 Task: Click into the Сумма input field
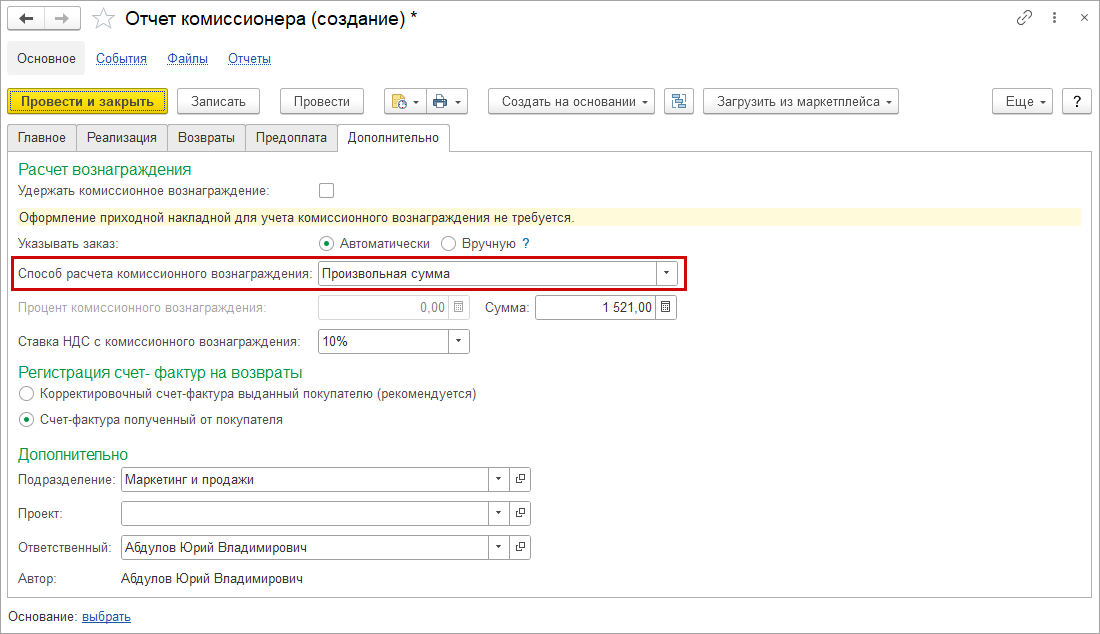(595, 307)
